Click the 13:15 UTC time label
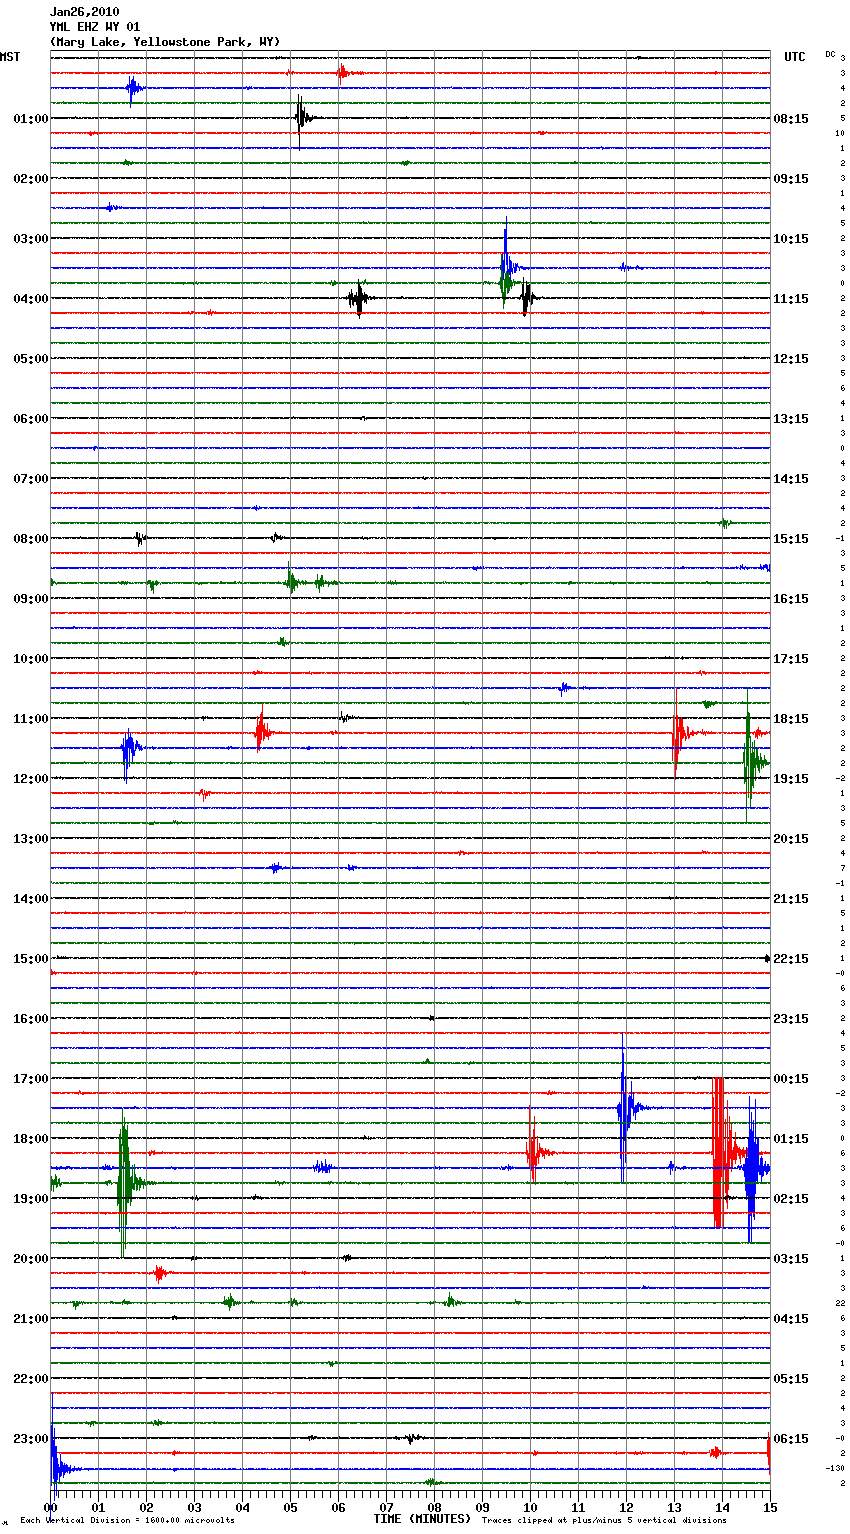This screenshot has width=850, height=1534. click(791, 419)
